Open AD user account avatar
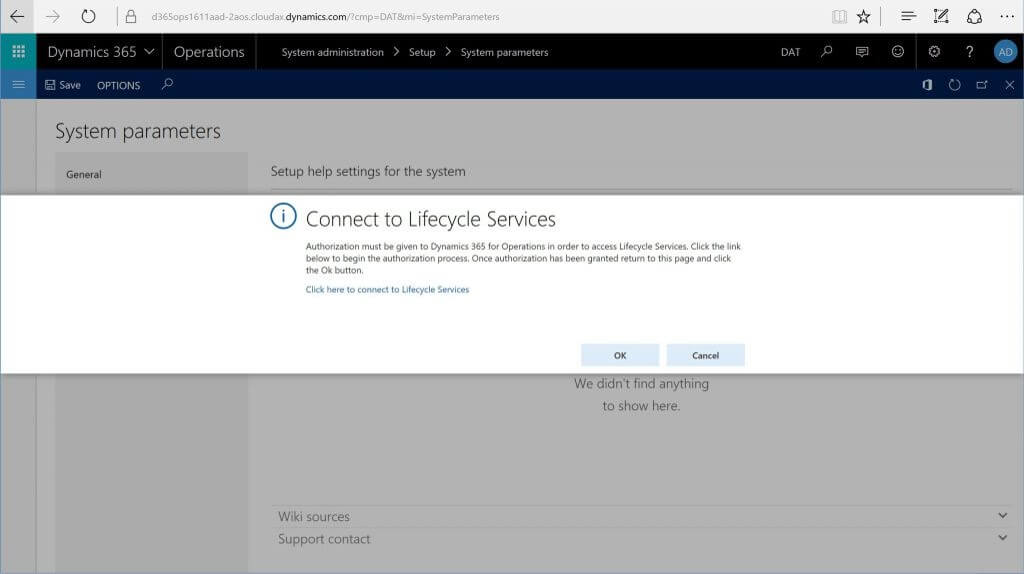 click(x=1005, y=52)
